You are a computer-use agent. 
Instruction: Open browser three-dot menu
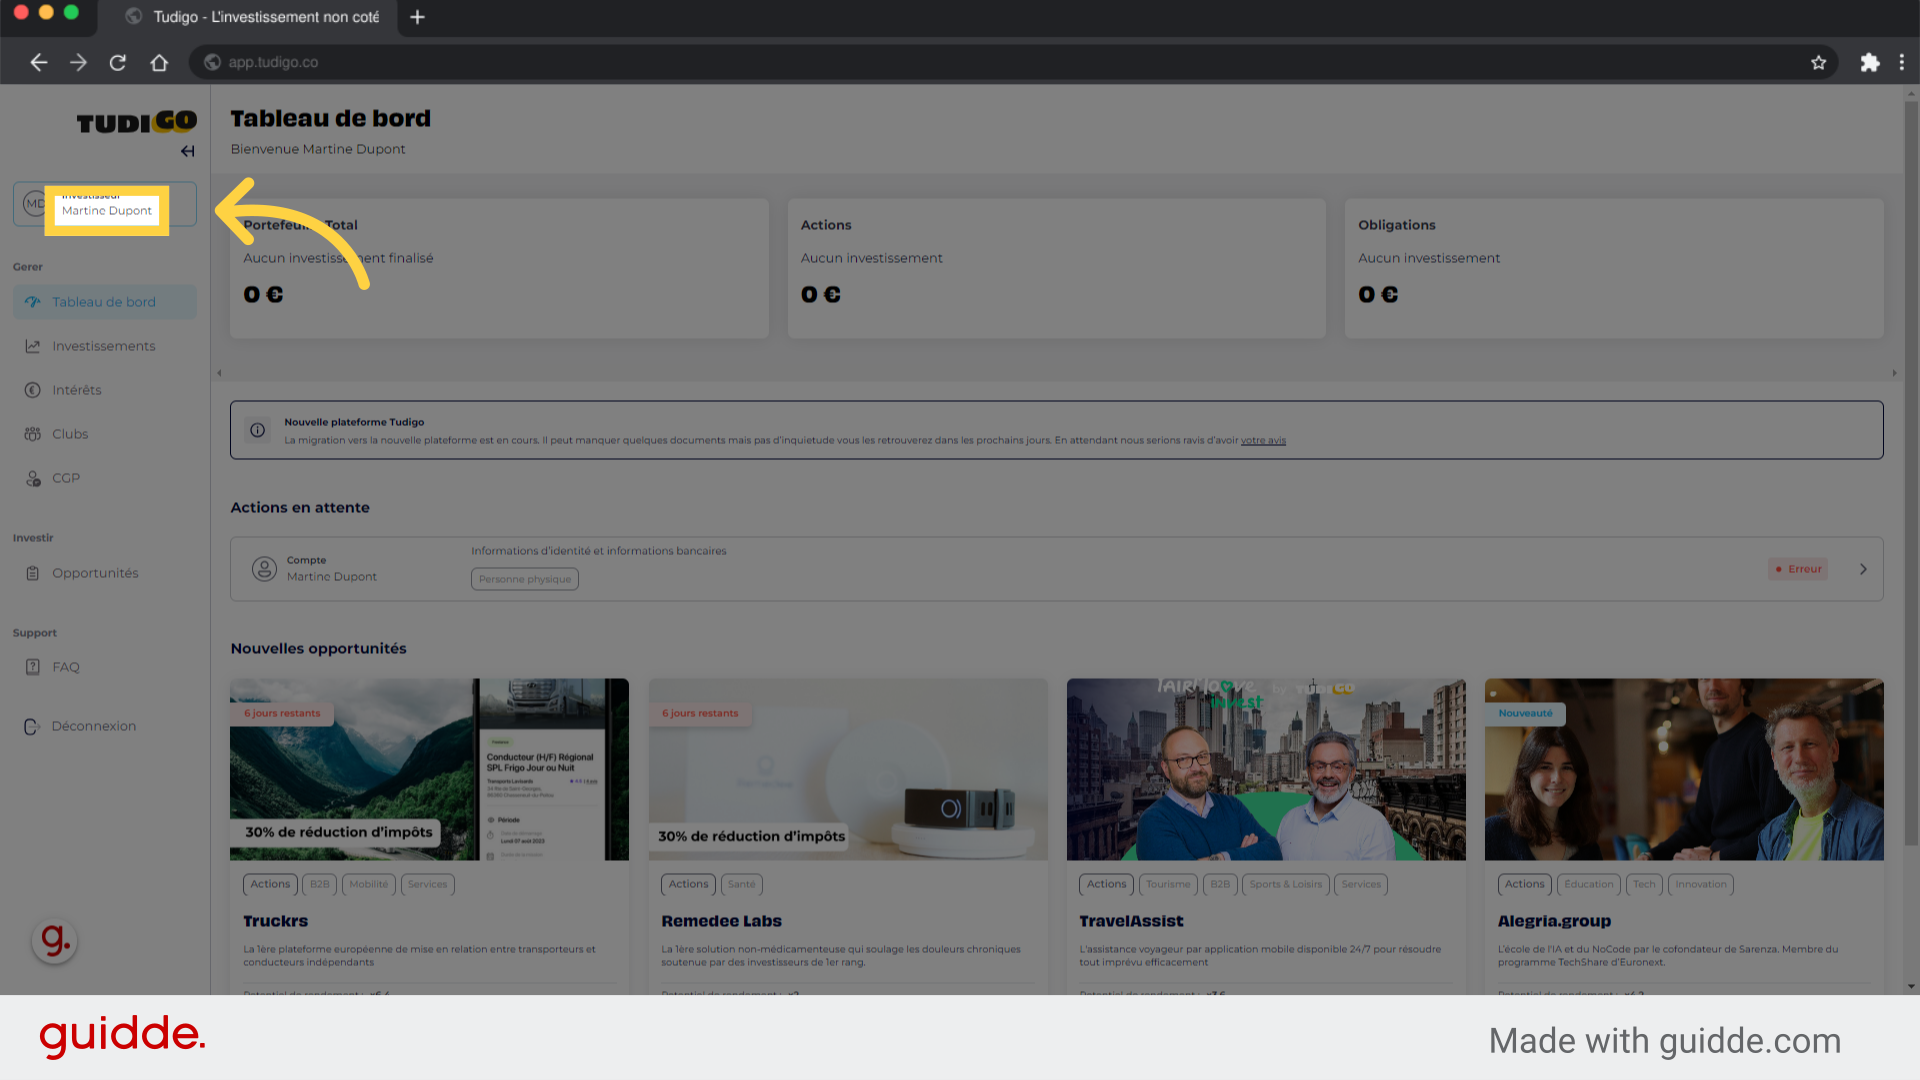coord(1902,62)
